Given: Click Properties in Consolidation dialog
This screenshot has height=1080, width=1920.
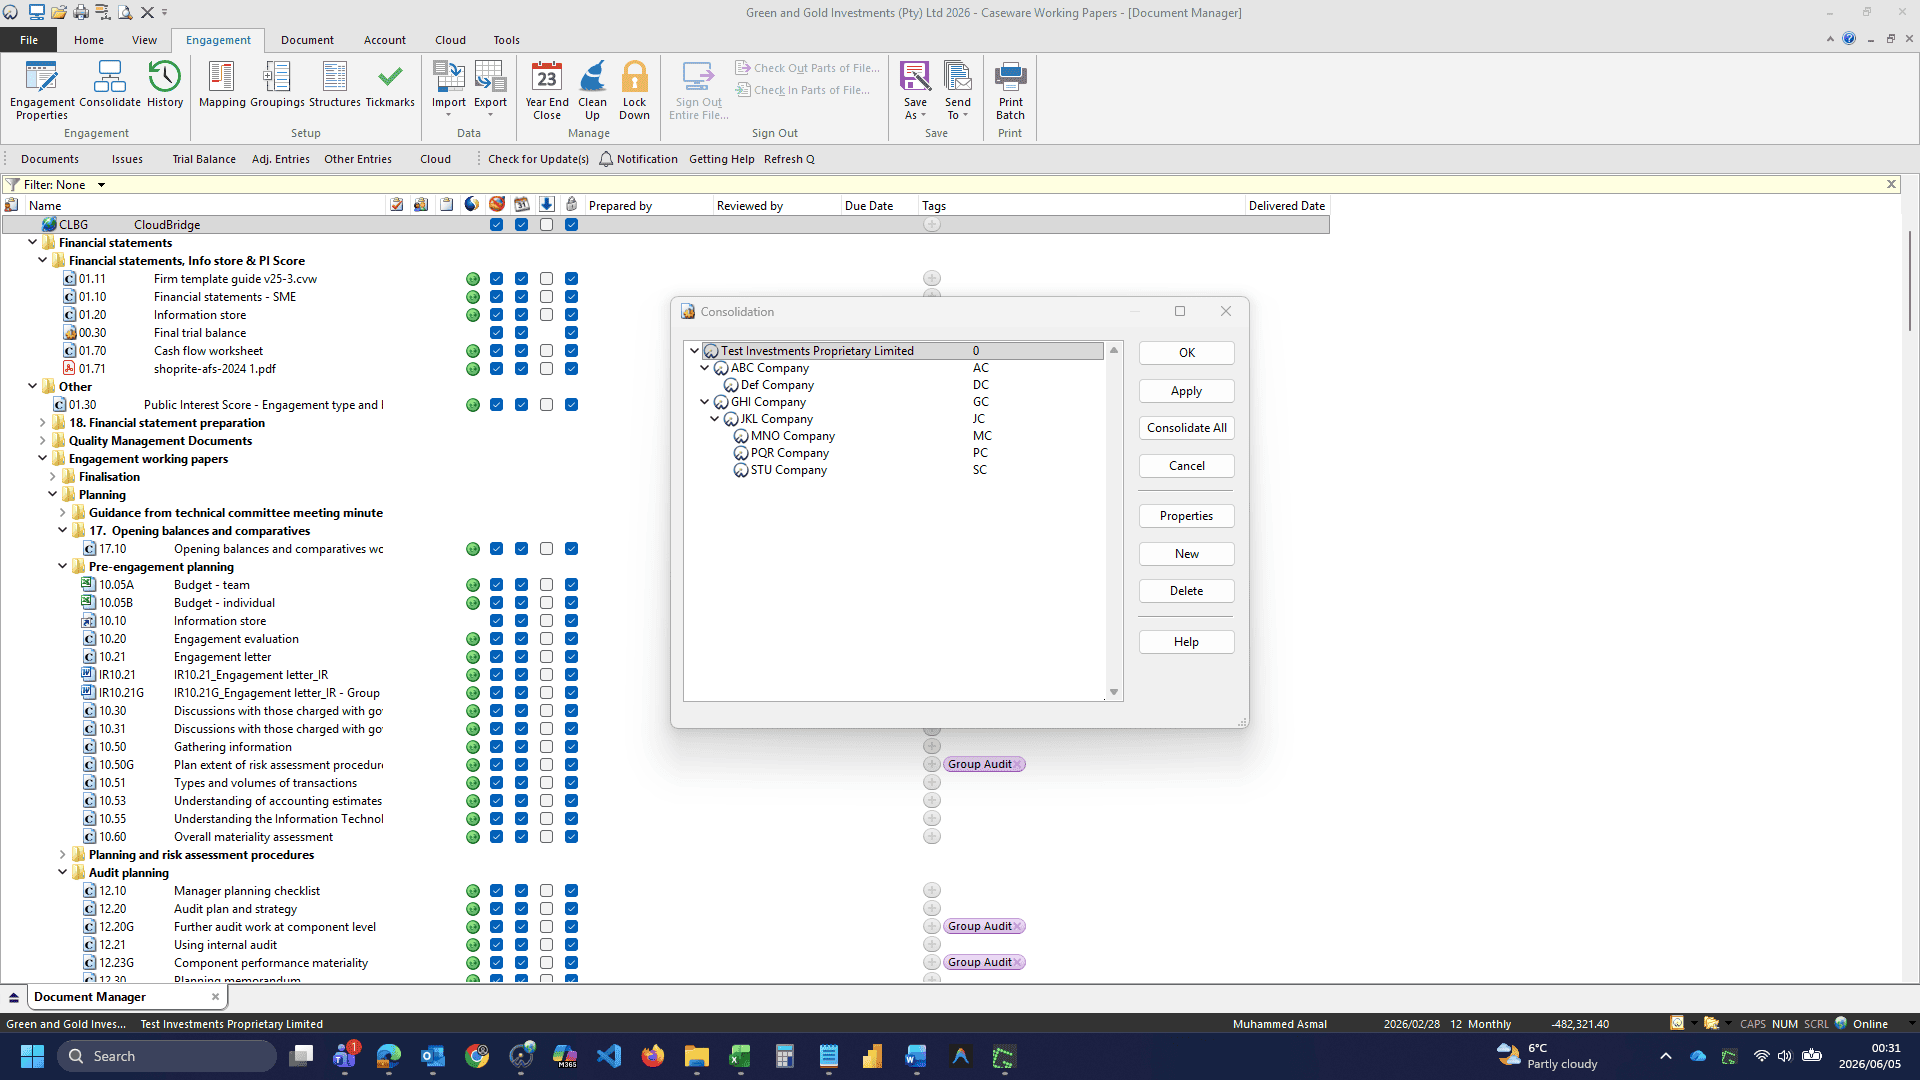Looking at the screenshot, I should tap(1187, 516).
